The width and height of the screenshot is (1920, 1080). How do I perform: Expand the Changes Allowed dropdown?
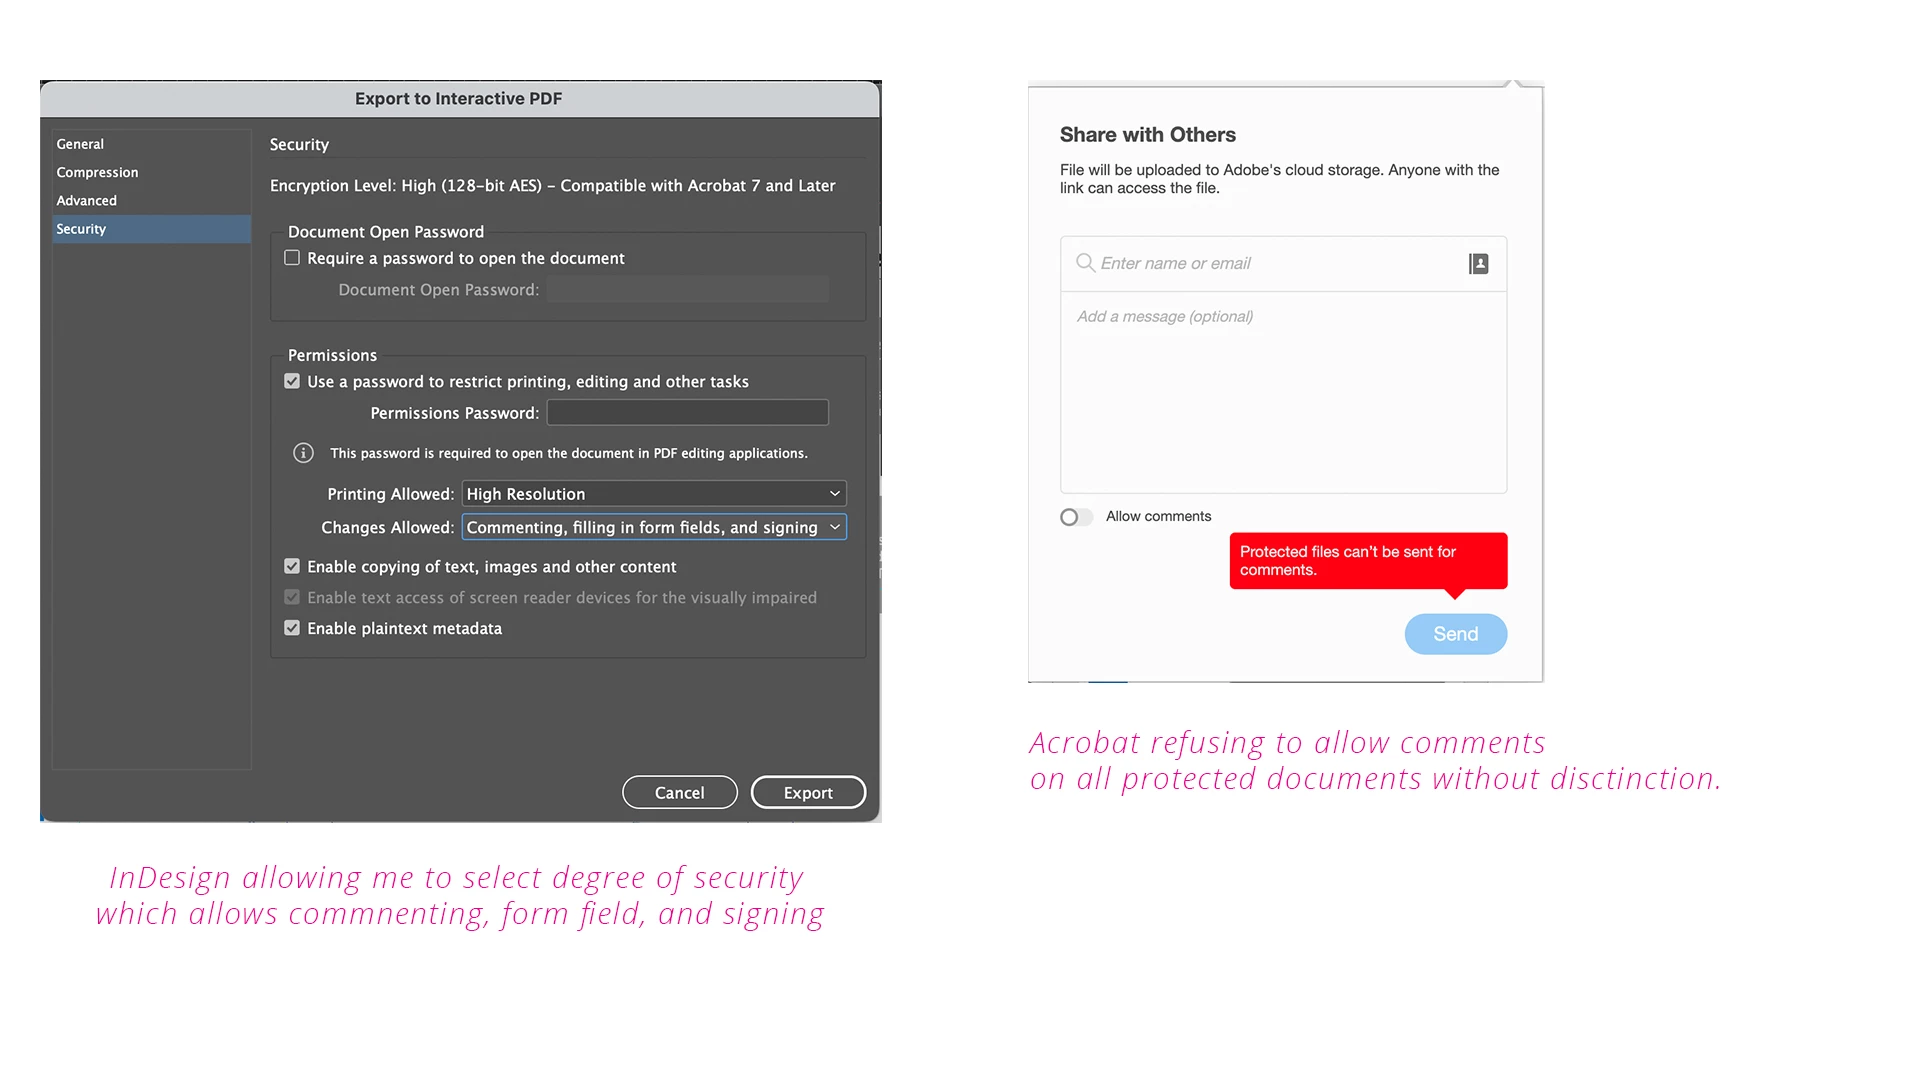click(x=654, y=527)
